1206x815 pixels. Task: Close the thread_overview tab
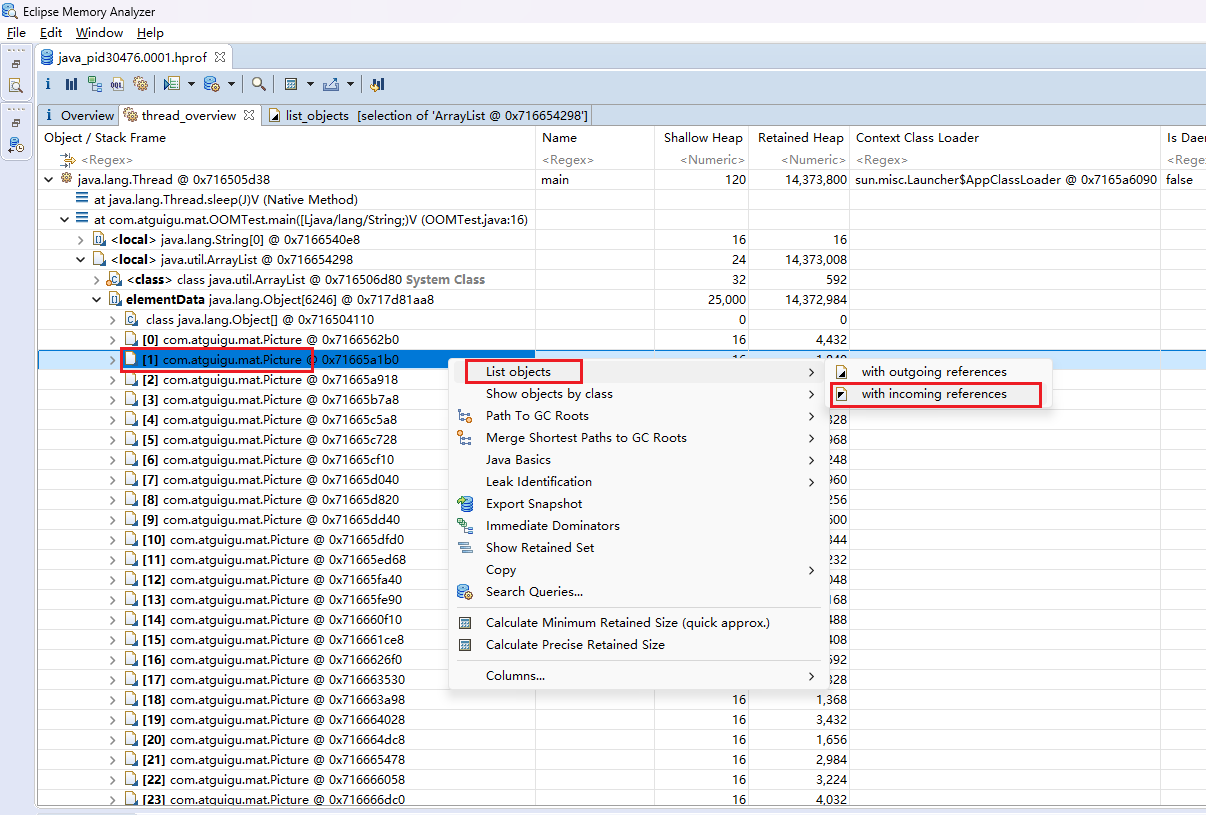point(249,115)
